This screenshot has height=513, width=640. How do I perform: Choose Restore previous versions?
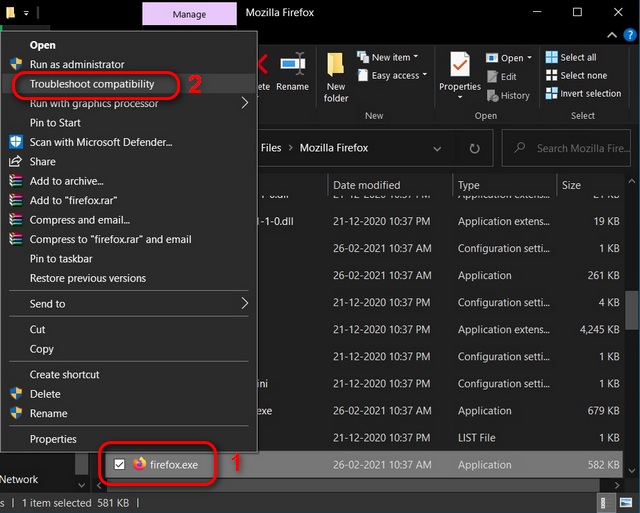coord(129,278)
